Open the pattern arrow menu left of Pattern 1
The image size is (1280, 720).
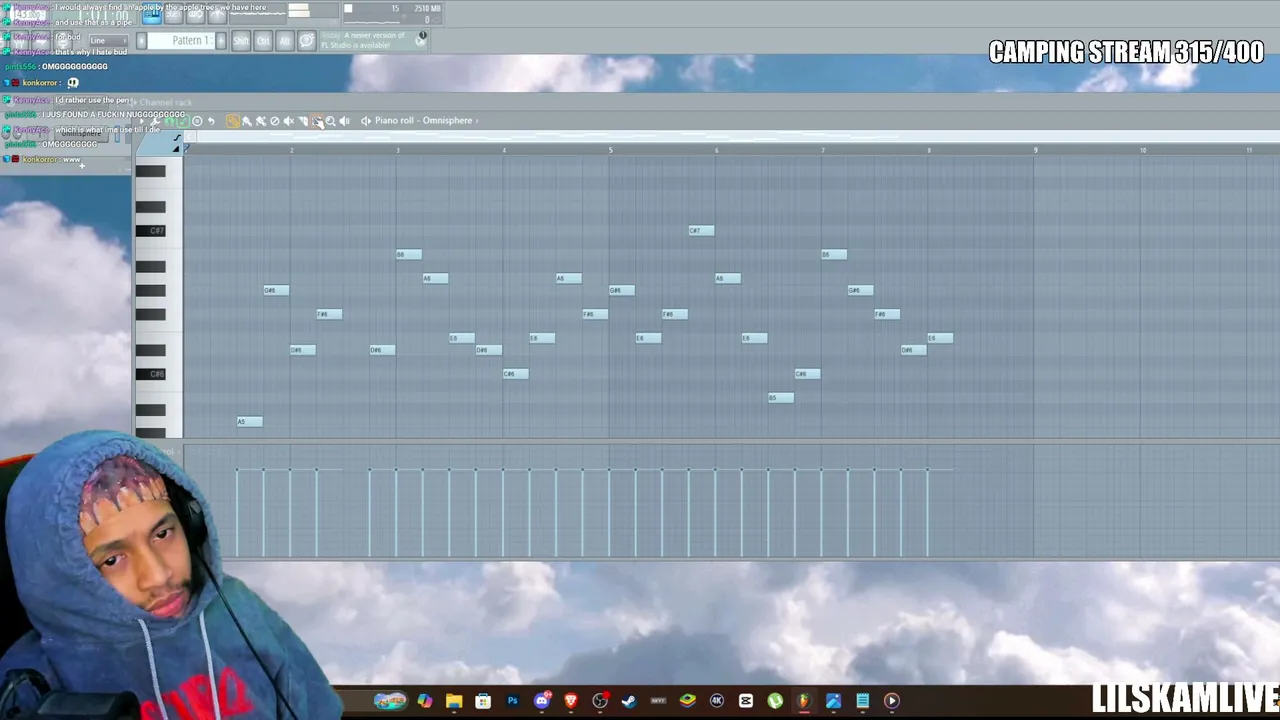click(141, 41)
